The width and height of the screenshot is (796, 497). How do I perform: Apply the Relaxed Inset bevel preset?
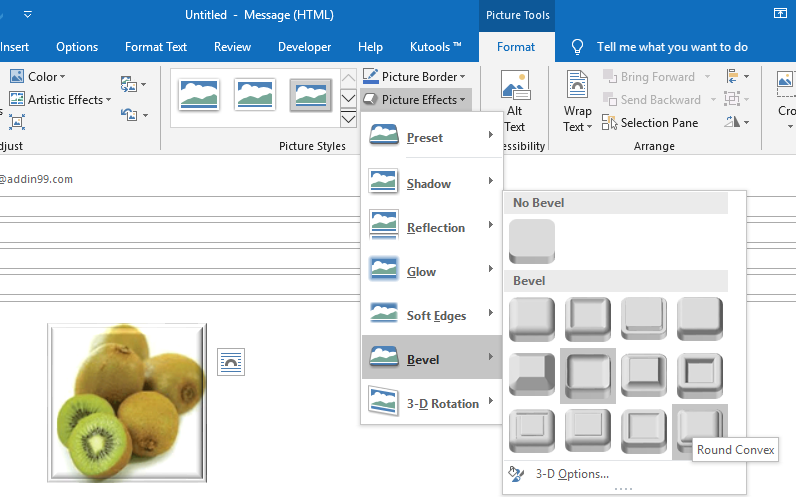(588, 320)
